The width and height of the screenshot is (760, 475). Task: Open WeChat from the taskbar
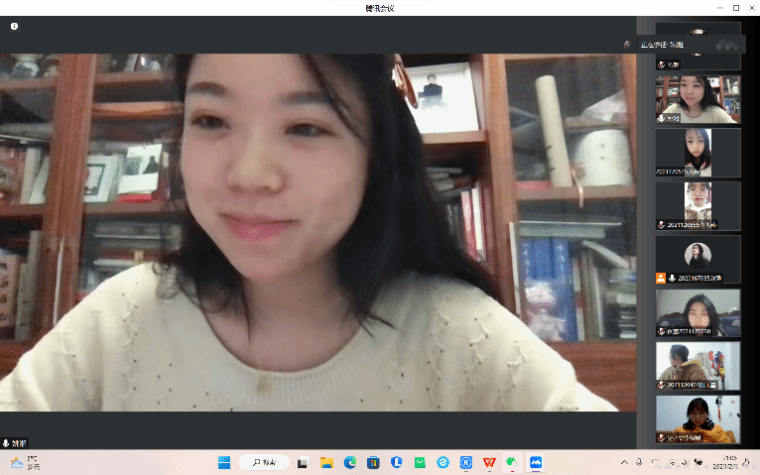pos(512,462)
